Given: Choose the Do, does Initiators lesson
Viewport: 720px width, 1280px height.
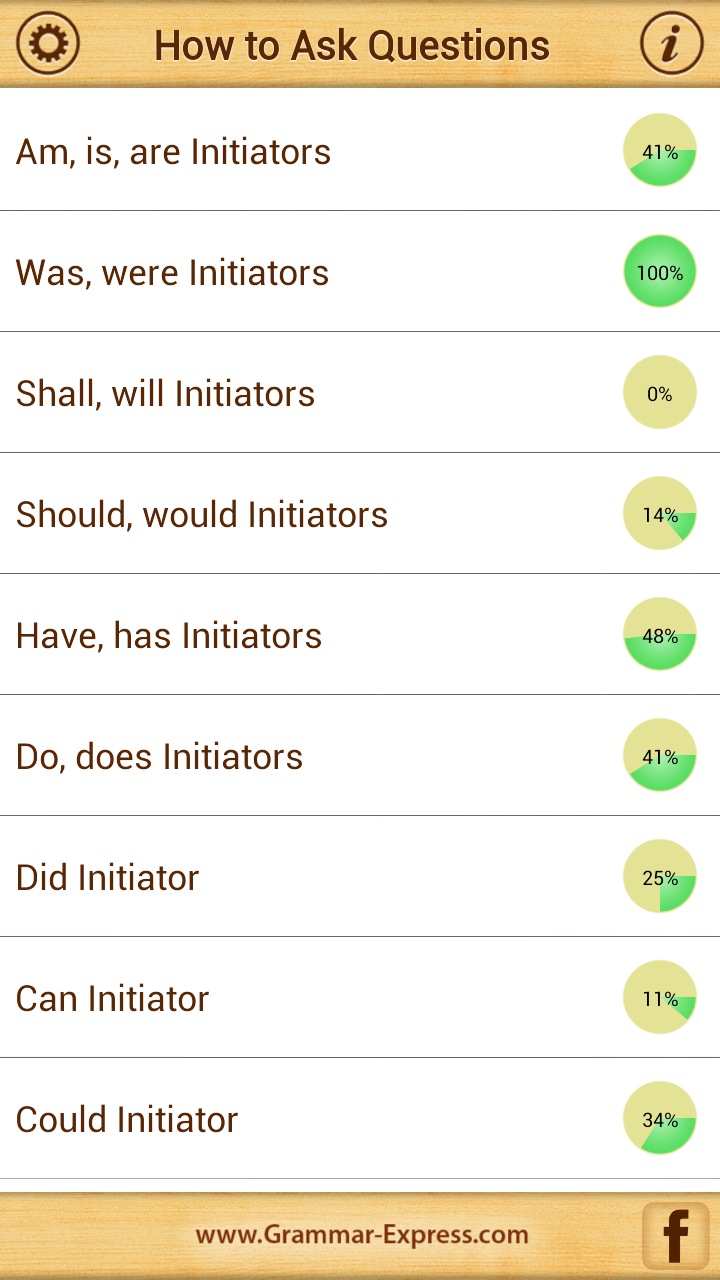Looking at the screenshot, I should point(360,755).
